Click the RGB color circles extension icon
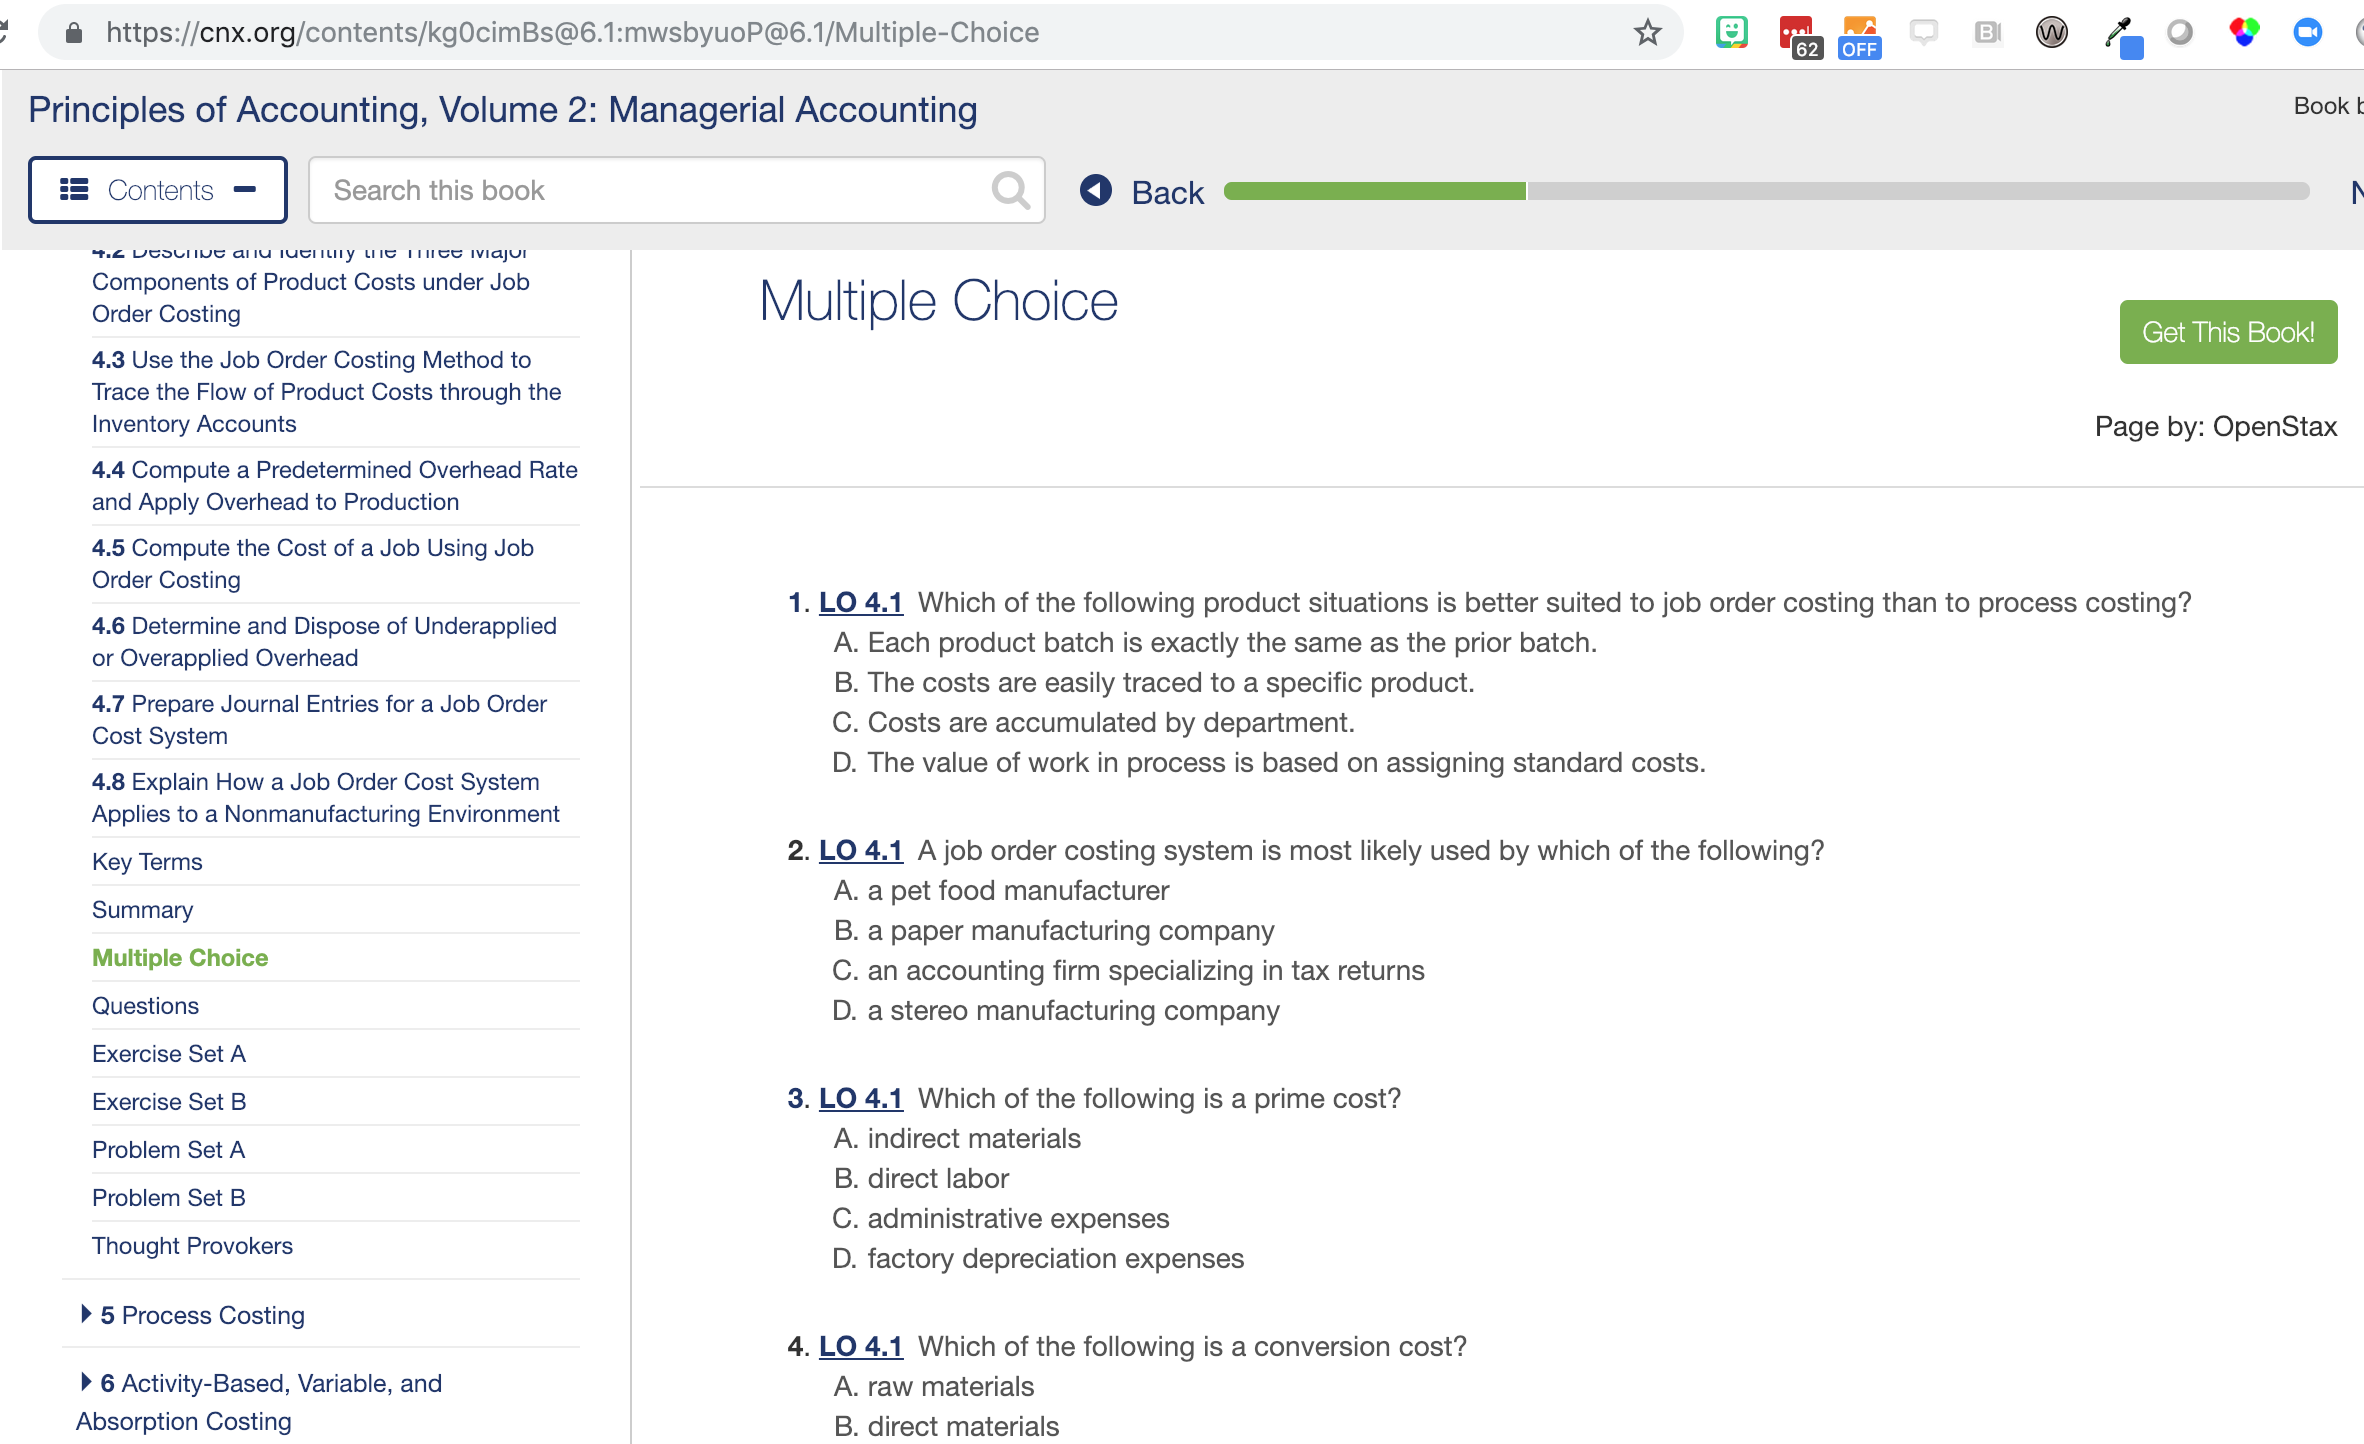The height and width of the screenshot is (1444, 2364). 2244,33
